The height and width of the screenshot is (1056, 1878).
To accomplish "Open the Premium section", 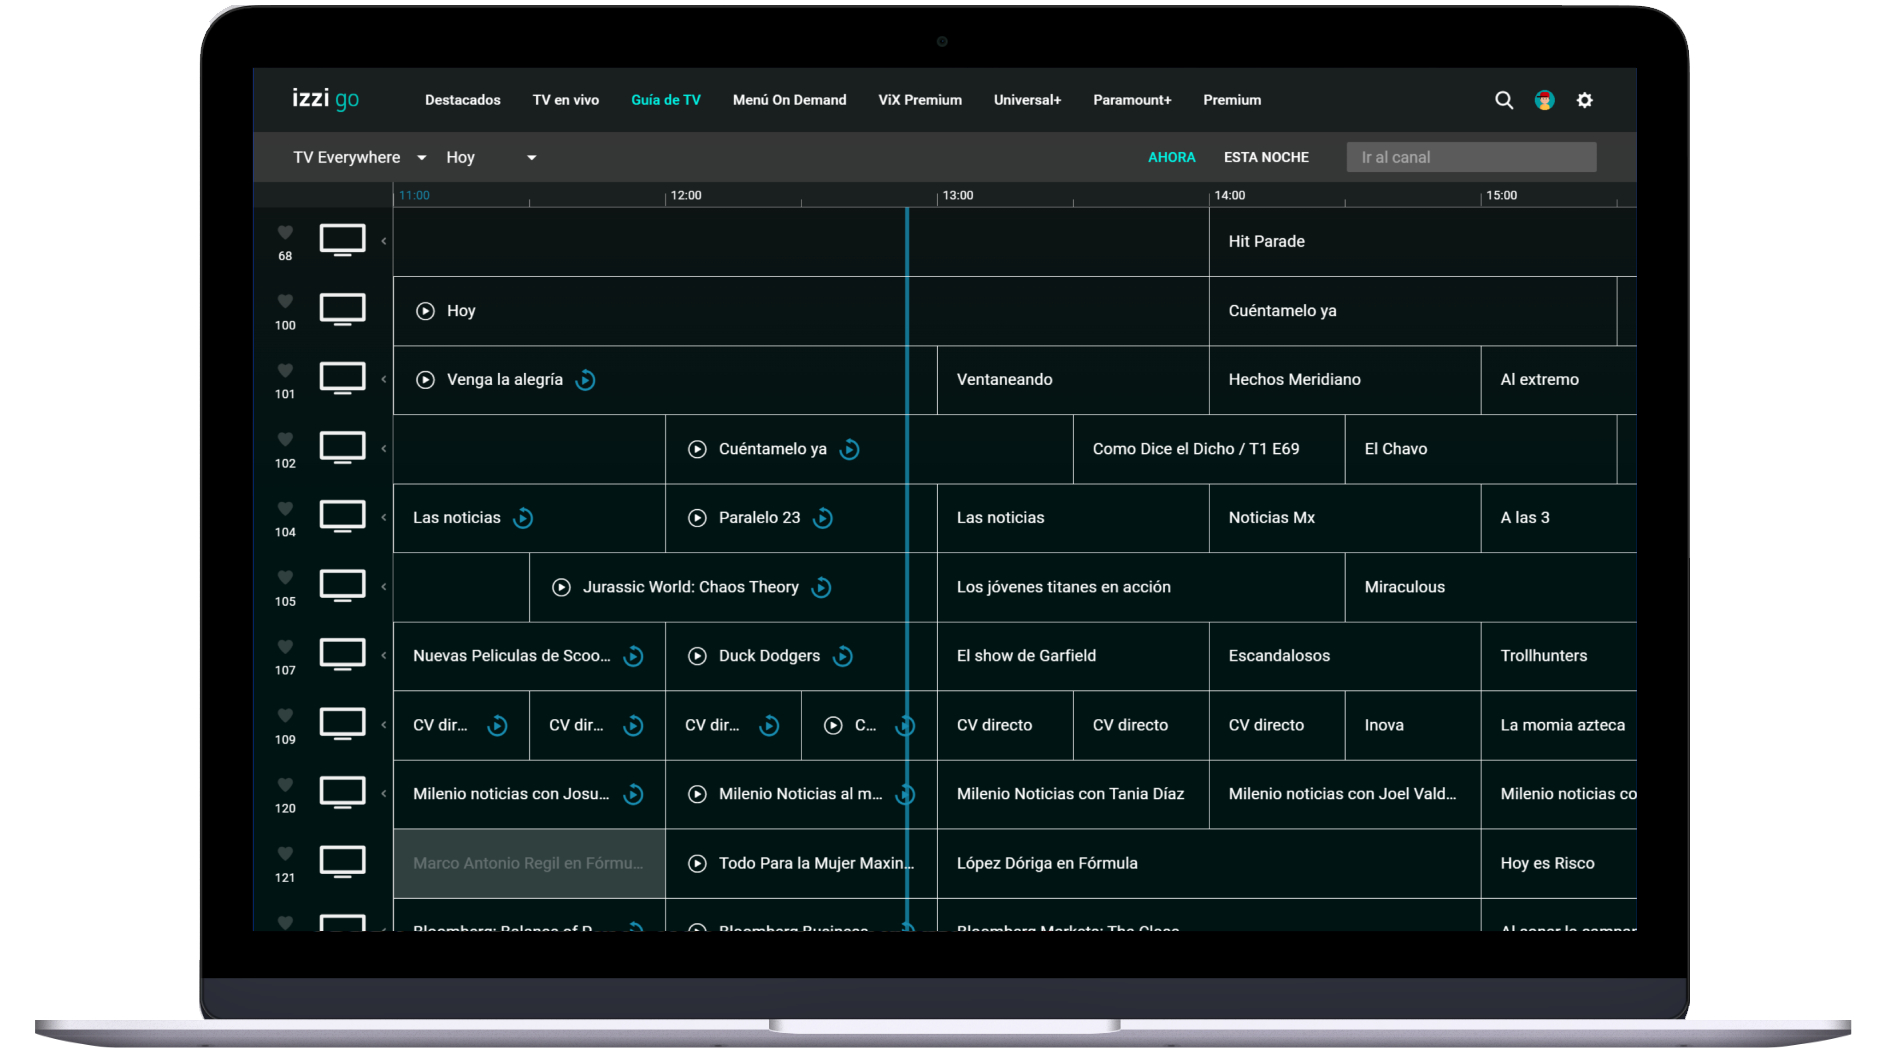I will 1232,100.
